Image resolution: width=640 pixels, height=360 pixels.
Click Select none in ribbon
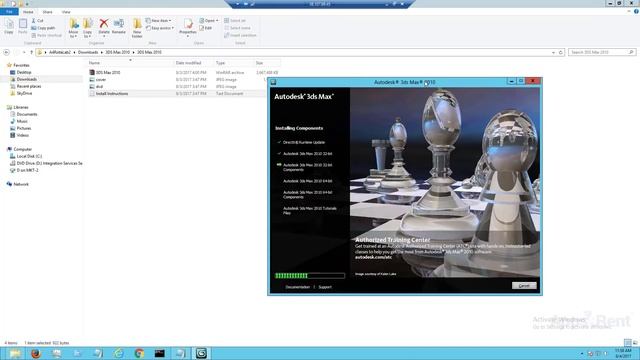(238, 28)
